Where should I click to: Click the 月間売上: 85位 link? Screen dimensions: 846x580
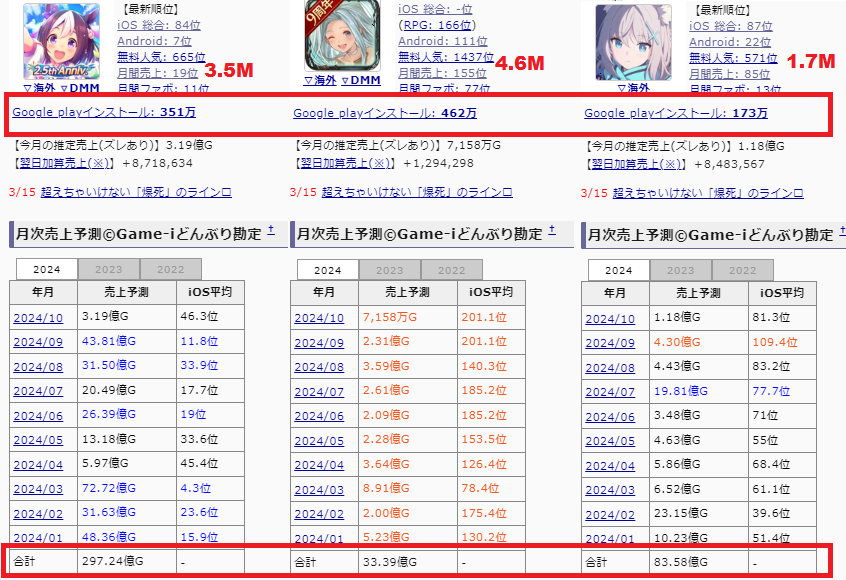pyautogui.click(x=729, y=74)
